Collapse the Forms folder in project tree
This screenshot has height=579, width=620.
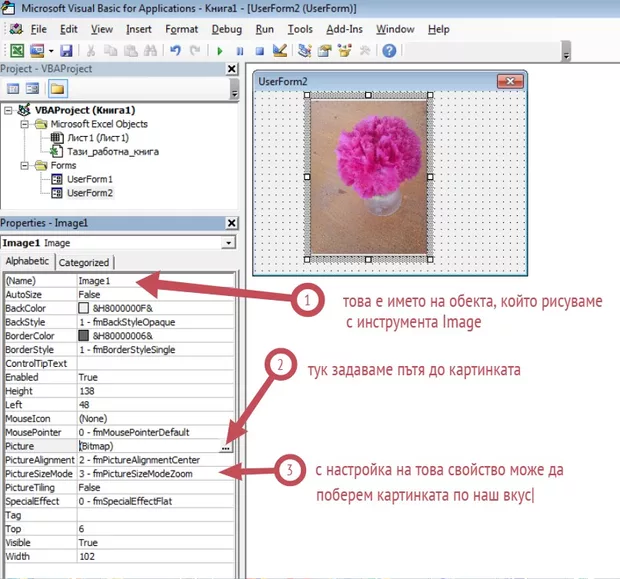click(x=23, y=166)
